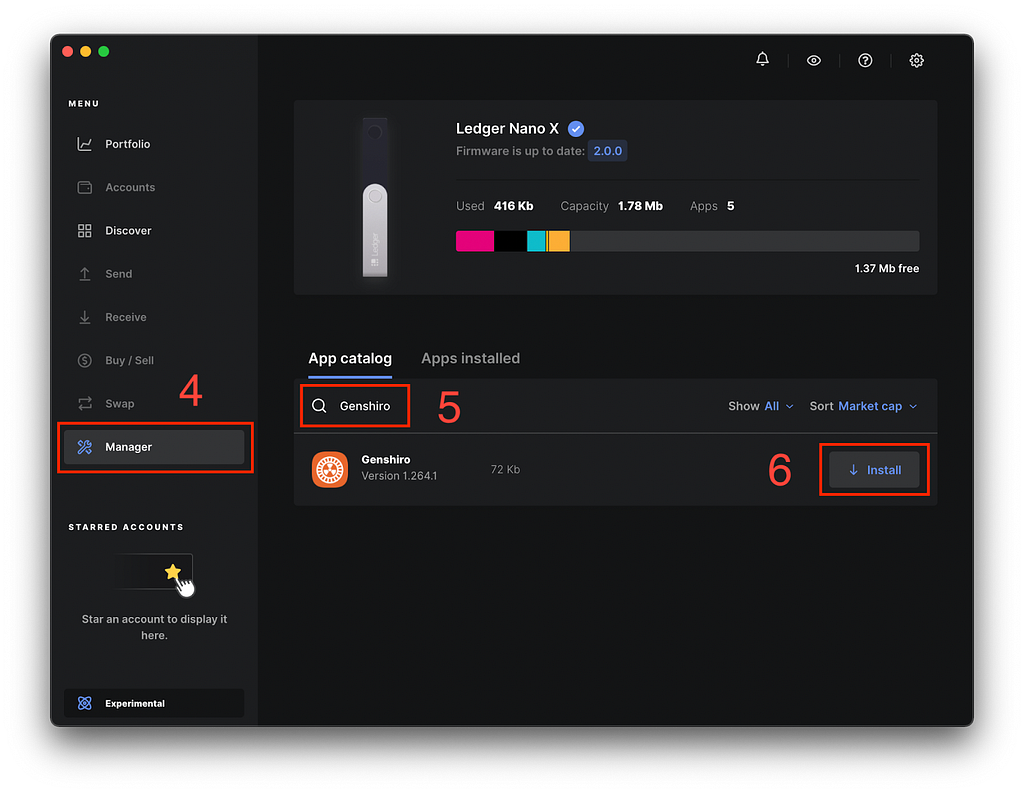Click the 1.37 Mb free label
Image resolution: width=1024 pixels, height=793 pixels.
click(x=886, y=268)
